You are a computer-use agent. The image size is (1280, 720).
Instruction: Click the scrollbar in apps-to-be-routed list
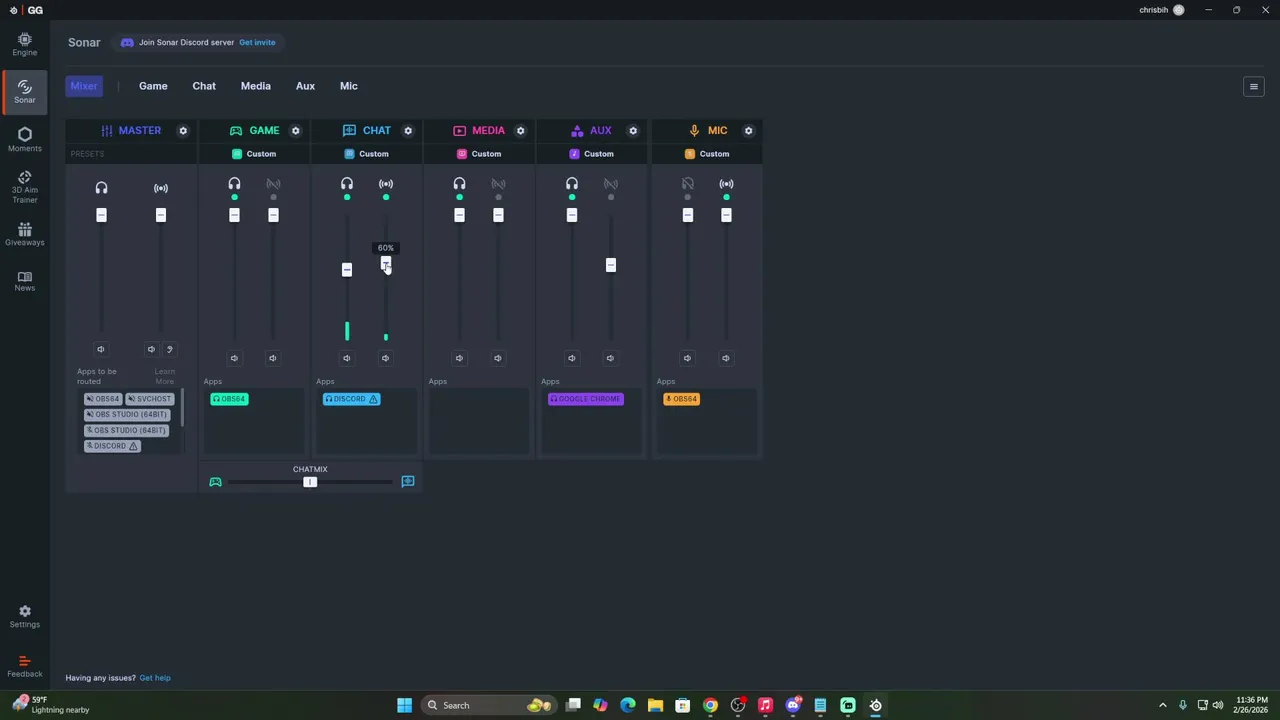tap(182, 407)
